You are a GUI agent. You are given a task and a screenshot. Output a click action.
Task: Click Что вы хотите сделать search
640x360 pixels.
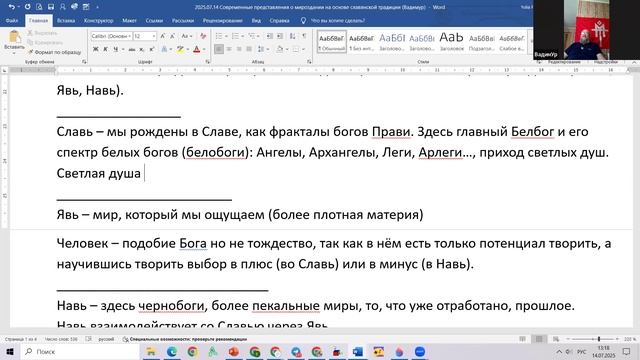(338, 20)
